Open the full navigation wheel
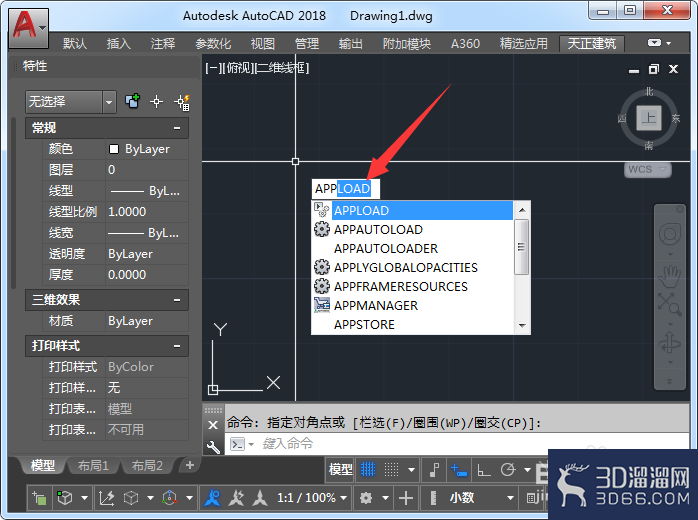The width and height of the screenshot is (698, 520). click(x=670, y=233)
